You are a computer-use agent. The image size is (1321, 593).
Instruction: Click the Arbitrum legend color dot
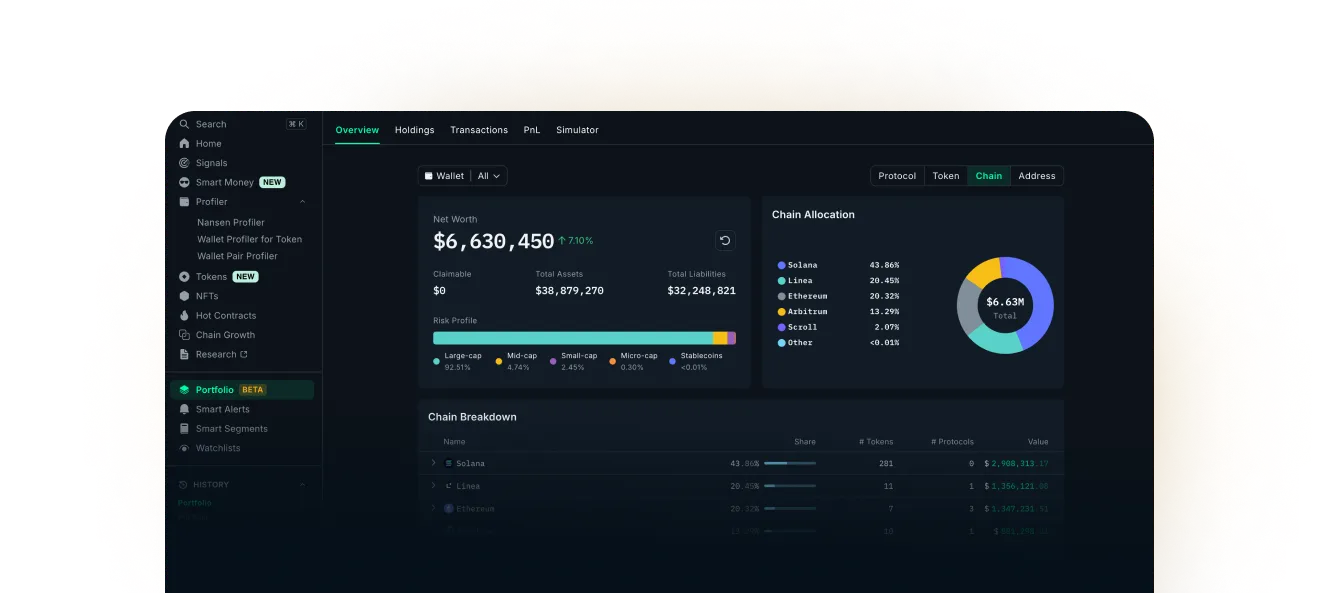(781, 312)
